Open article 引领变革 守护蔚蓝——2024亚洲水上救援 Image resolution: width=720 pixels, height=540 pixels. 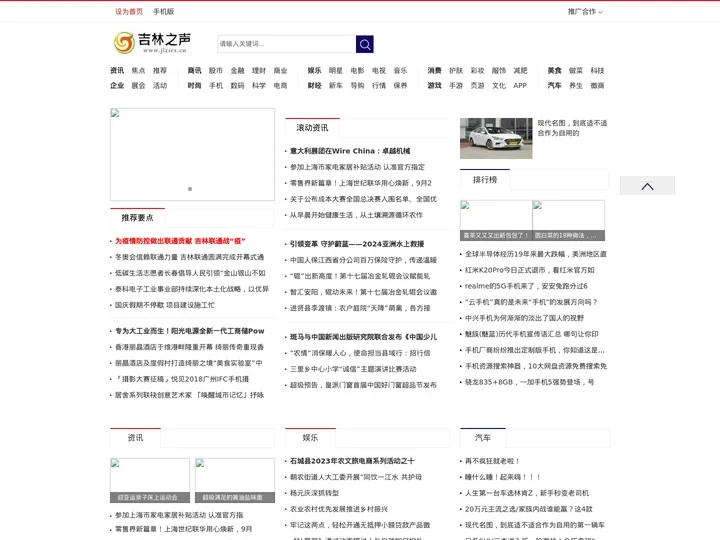click(x=357, y=244)
